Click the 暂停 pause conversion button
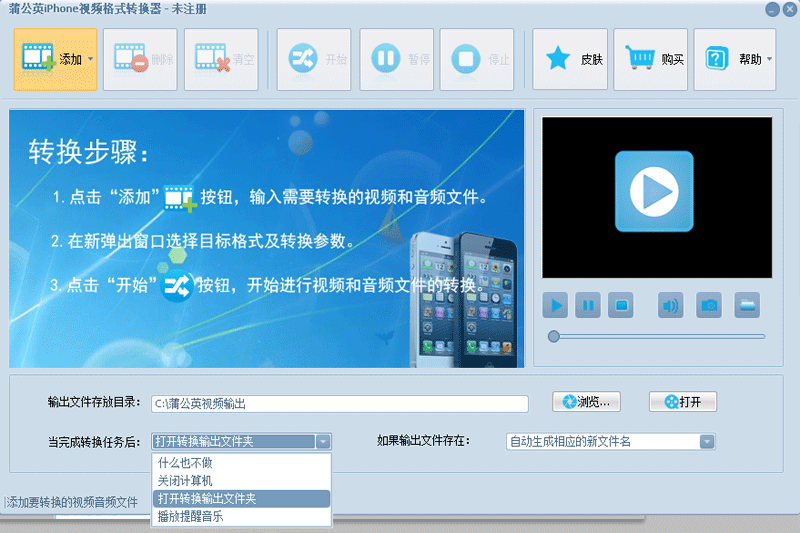Viewport: 800px width, 533px height. point(396,60)
